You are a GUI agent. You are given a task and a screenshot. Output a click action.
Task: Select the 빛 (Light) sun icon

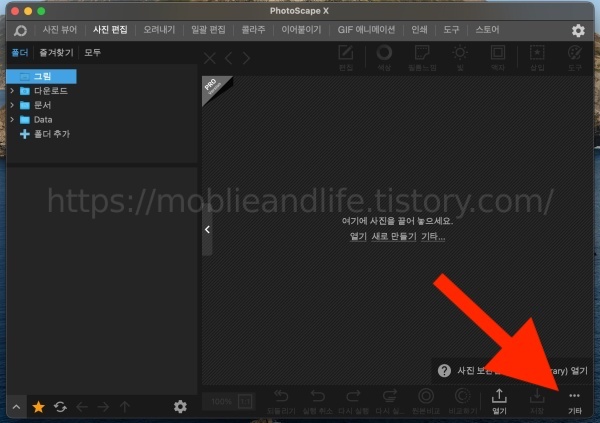[x=460, y=53]
